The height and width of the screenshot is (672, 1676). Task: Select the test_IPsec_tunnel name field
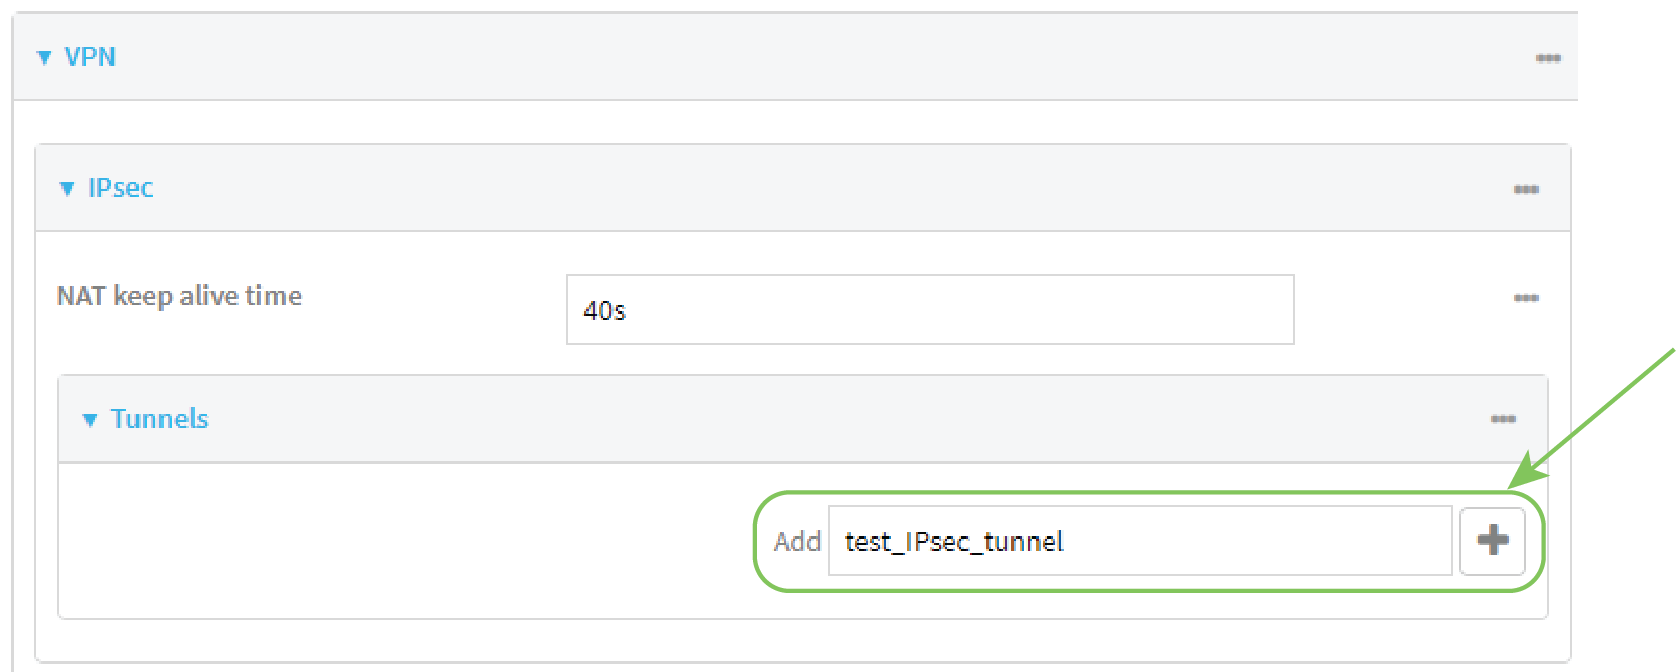(1140, 541)
